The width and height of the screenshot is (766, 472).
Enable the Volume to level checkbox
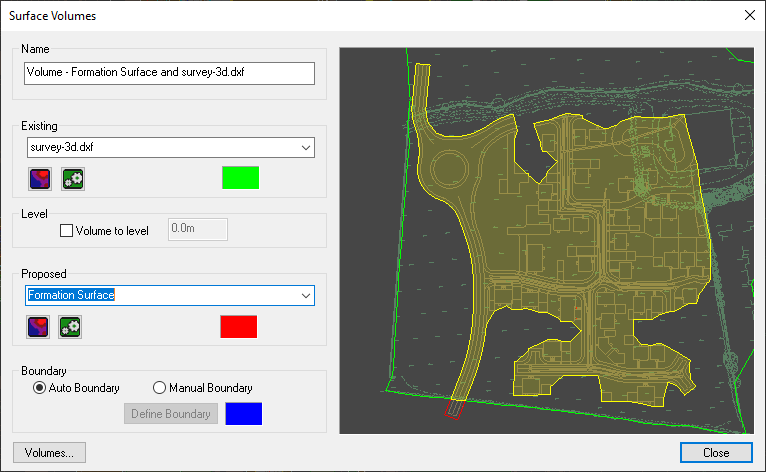[68, 231]
